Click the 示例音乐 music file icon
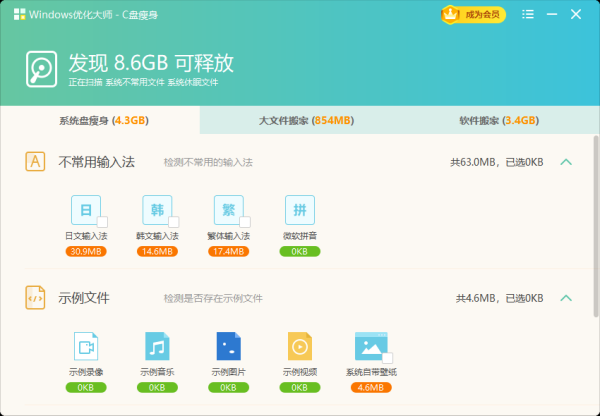600x416 pixels. pos(157,346)
